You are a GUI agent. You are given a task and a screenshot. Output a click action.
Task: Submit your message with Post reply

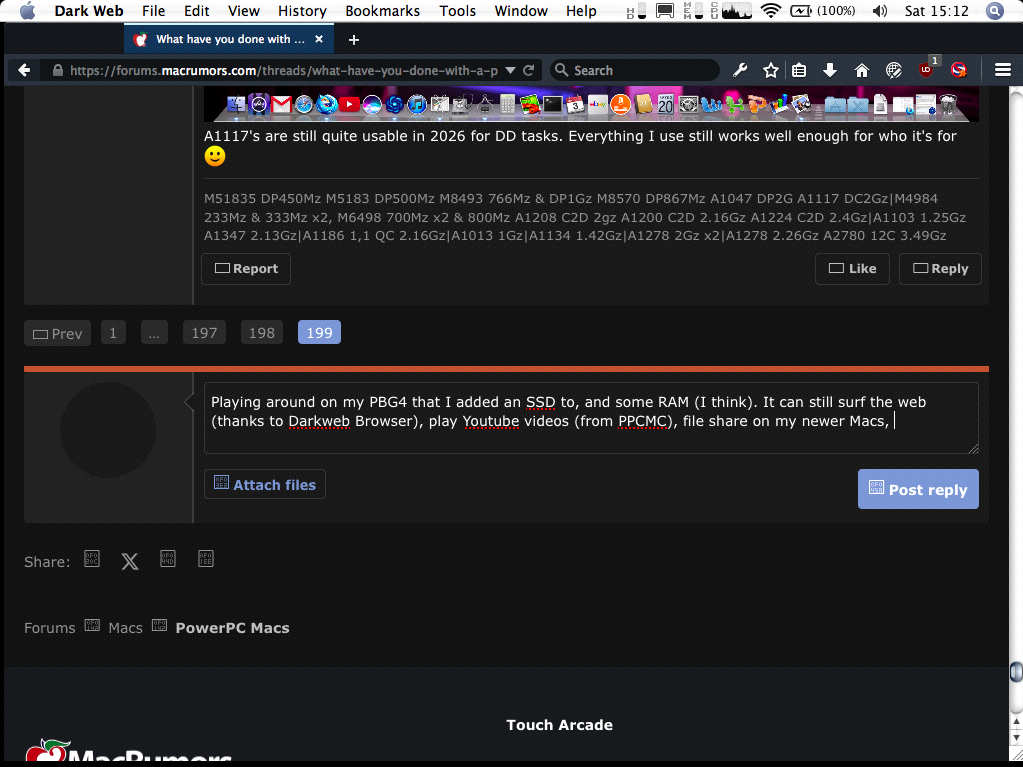[x=917, y=489]
